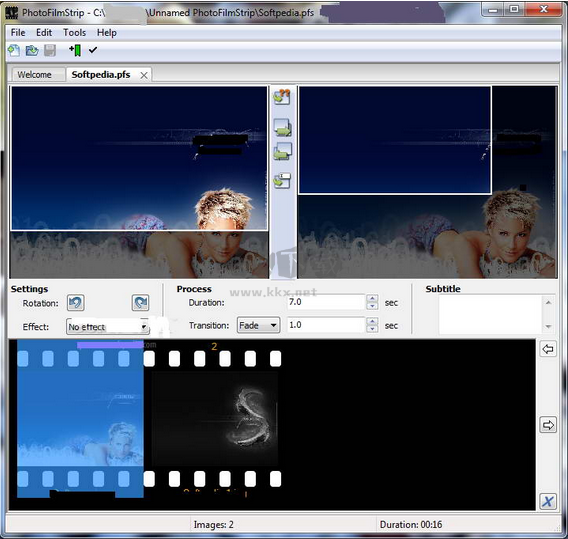
Task: Copy end position to start icon
Action: coord(283,151)
